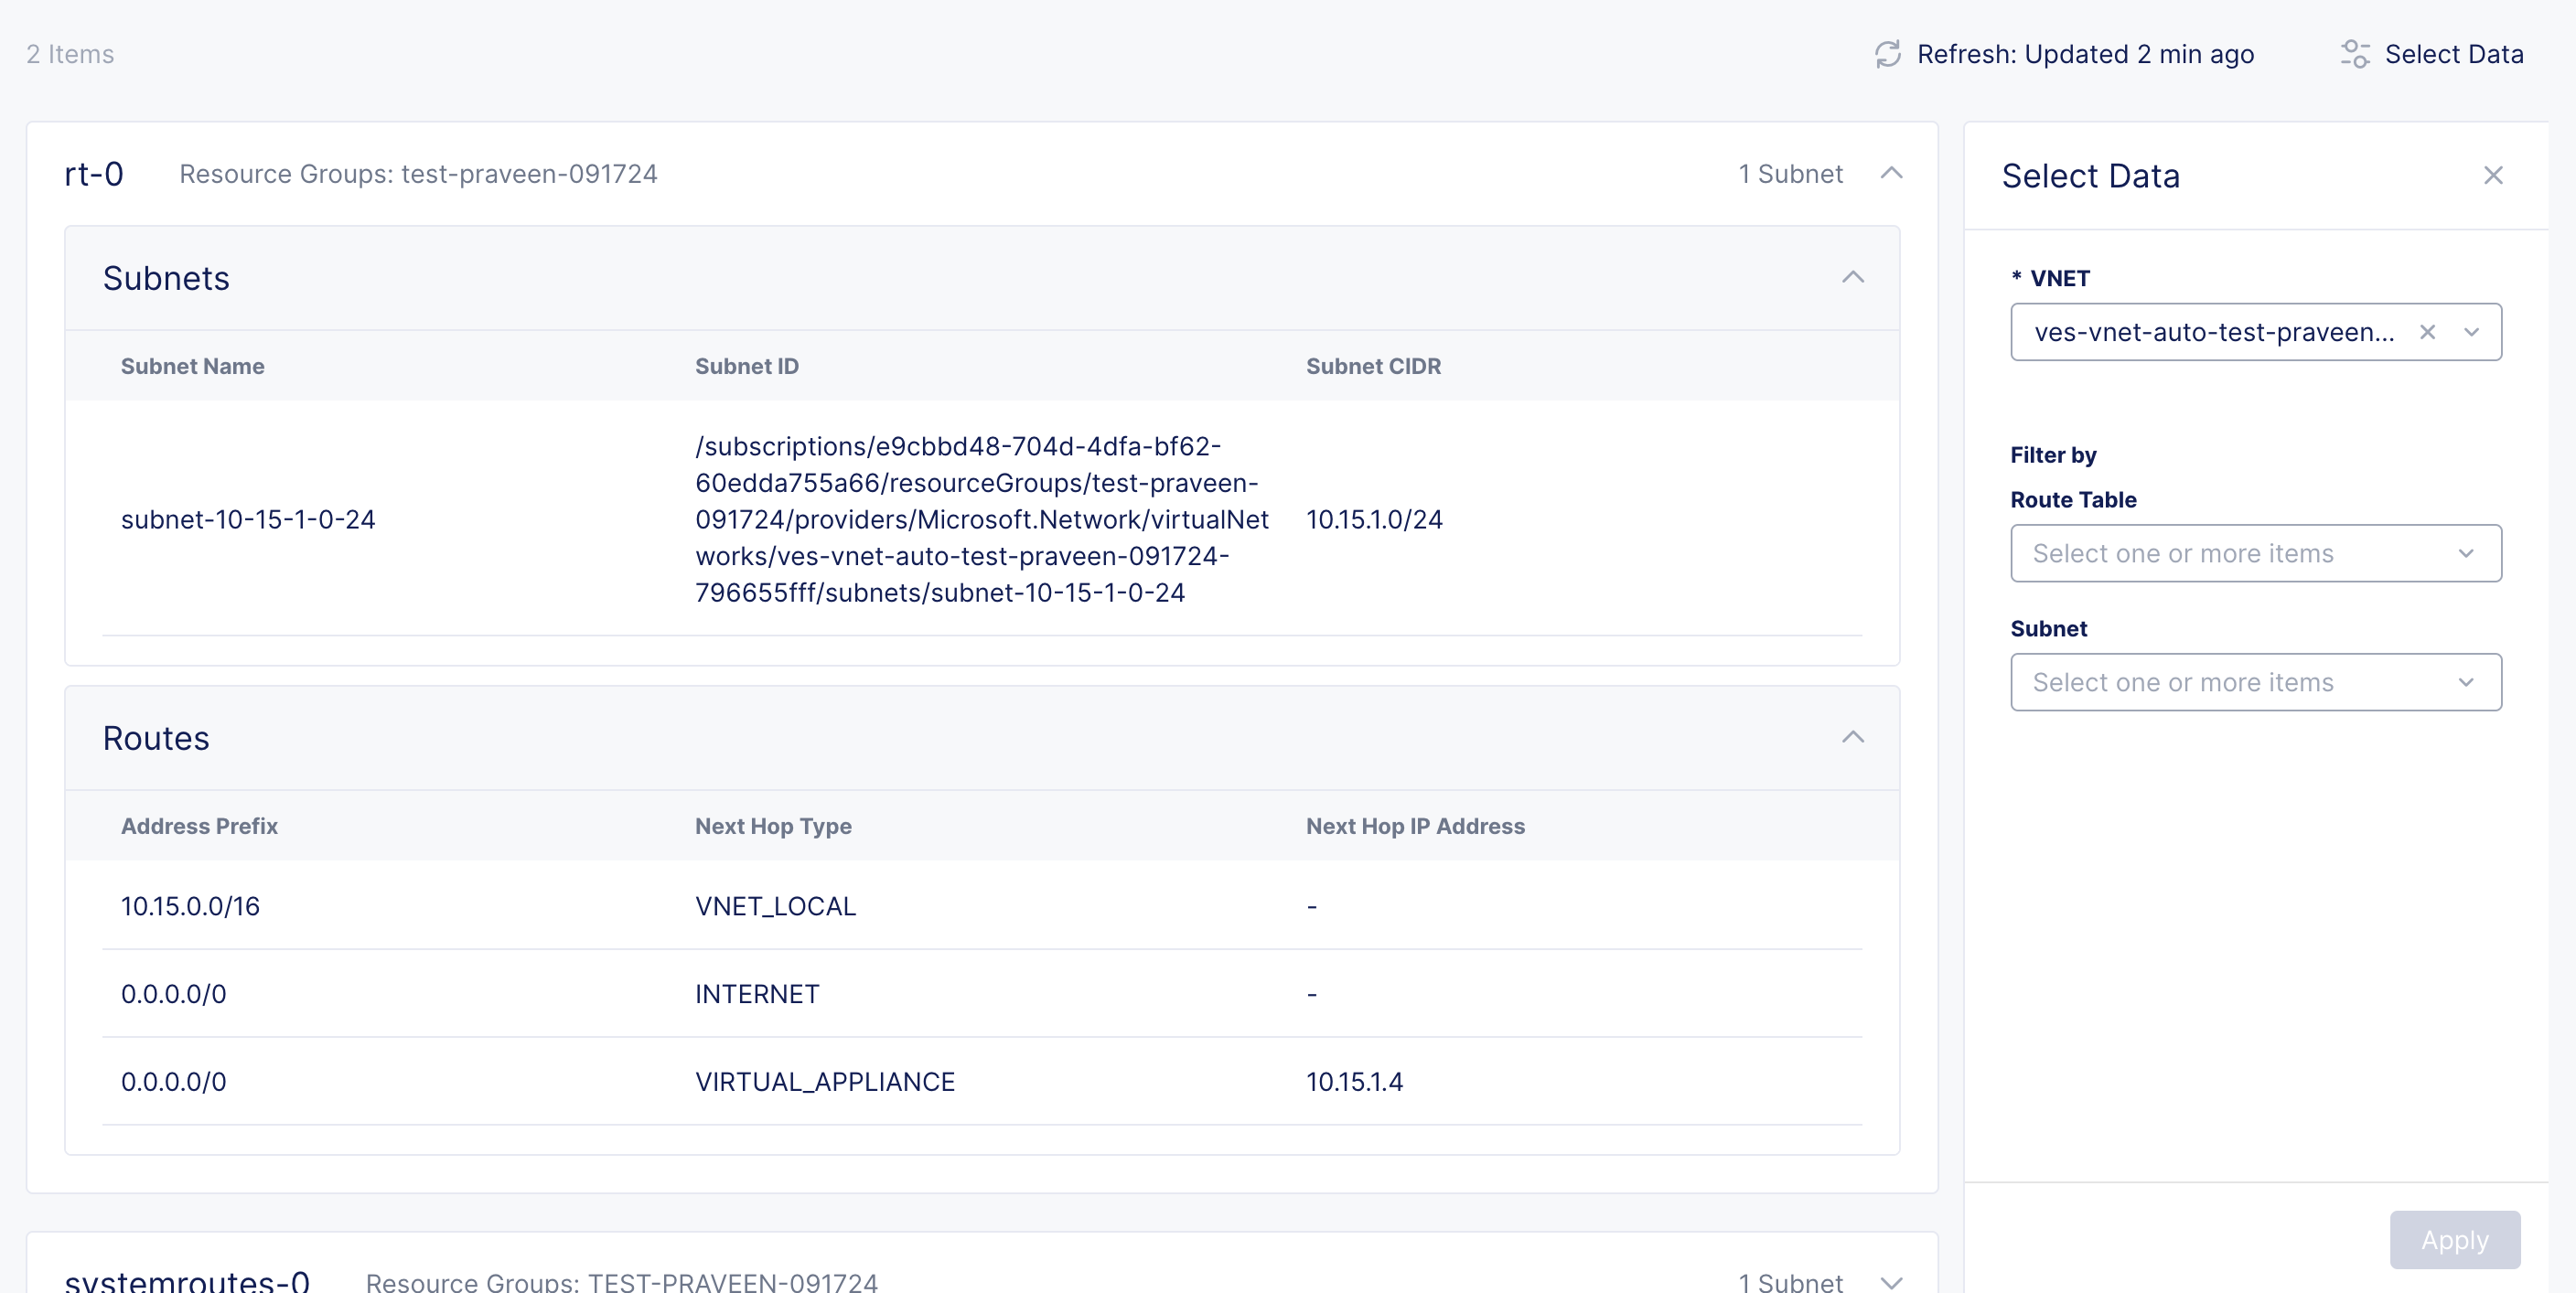Viewport: 2576px width, 1293px height.
Task: Click the INTERNET next hop entry
Action: [x=757, y=994]
